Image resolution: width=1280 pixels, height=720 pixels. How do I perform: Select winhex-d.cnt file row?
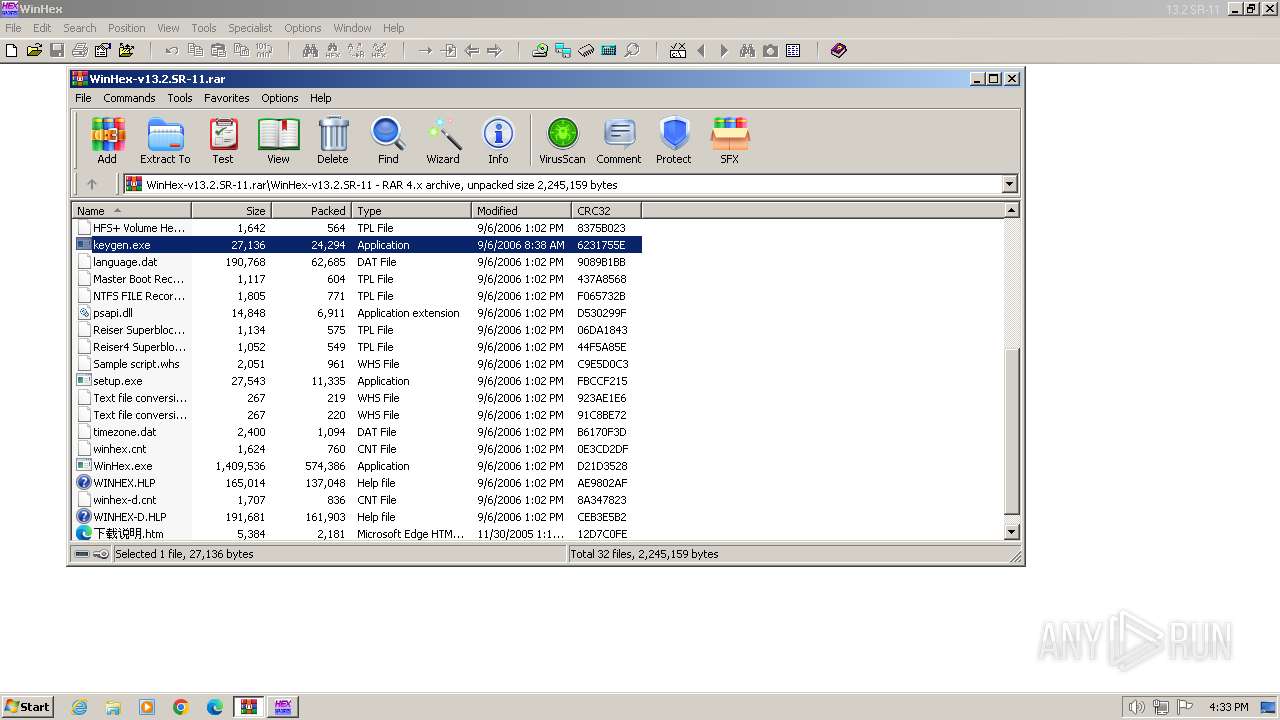[x=357, y=500]
